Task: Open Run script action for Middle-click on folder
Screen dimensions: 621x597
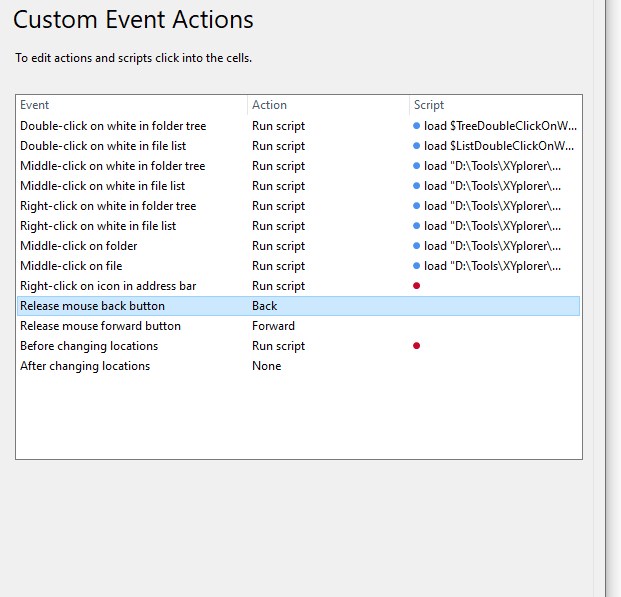Action: (278, 246)
